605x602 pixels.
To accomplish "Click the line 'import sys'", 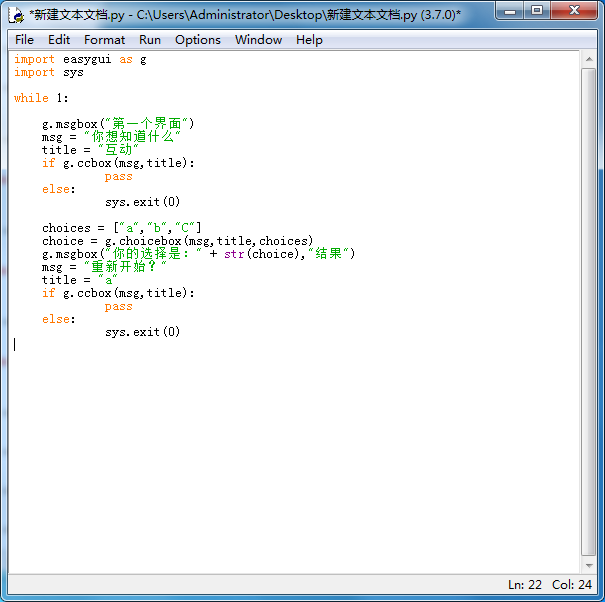I will 49,73.
